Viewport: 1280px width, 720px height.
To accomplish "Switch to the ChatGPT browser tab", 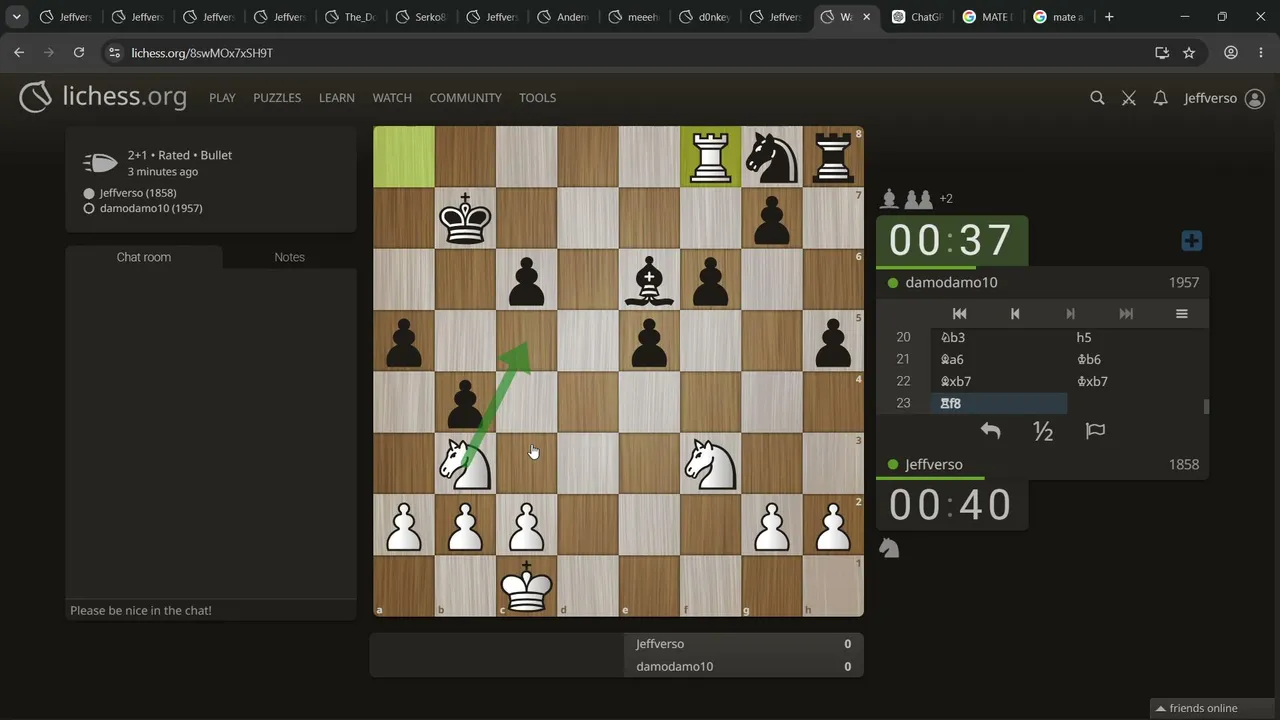I will (x=917, y=17).
